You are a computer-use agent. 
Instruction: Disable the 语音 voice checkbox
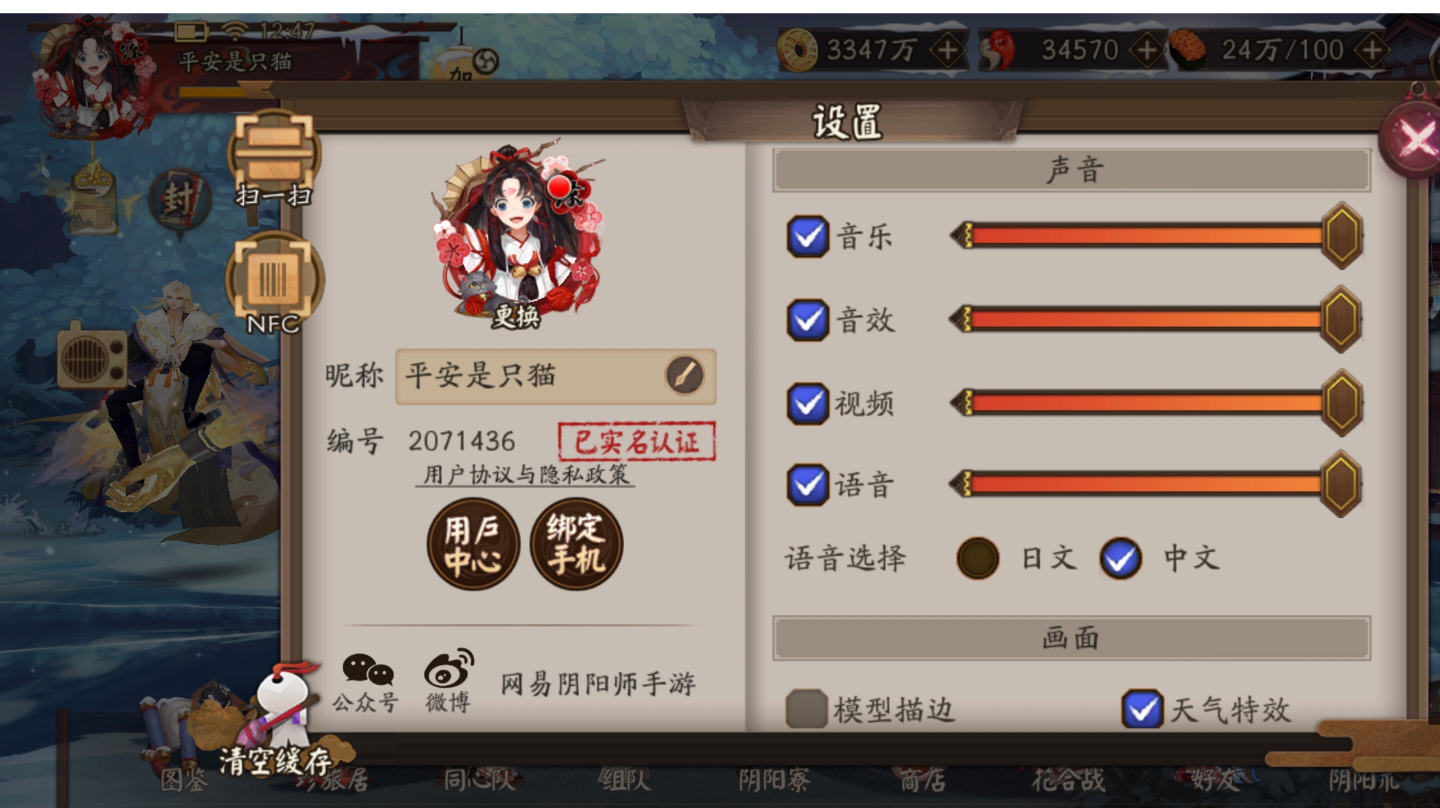tap(808, 485)
